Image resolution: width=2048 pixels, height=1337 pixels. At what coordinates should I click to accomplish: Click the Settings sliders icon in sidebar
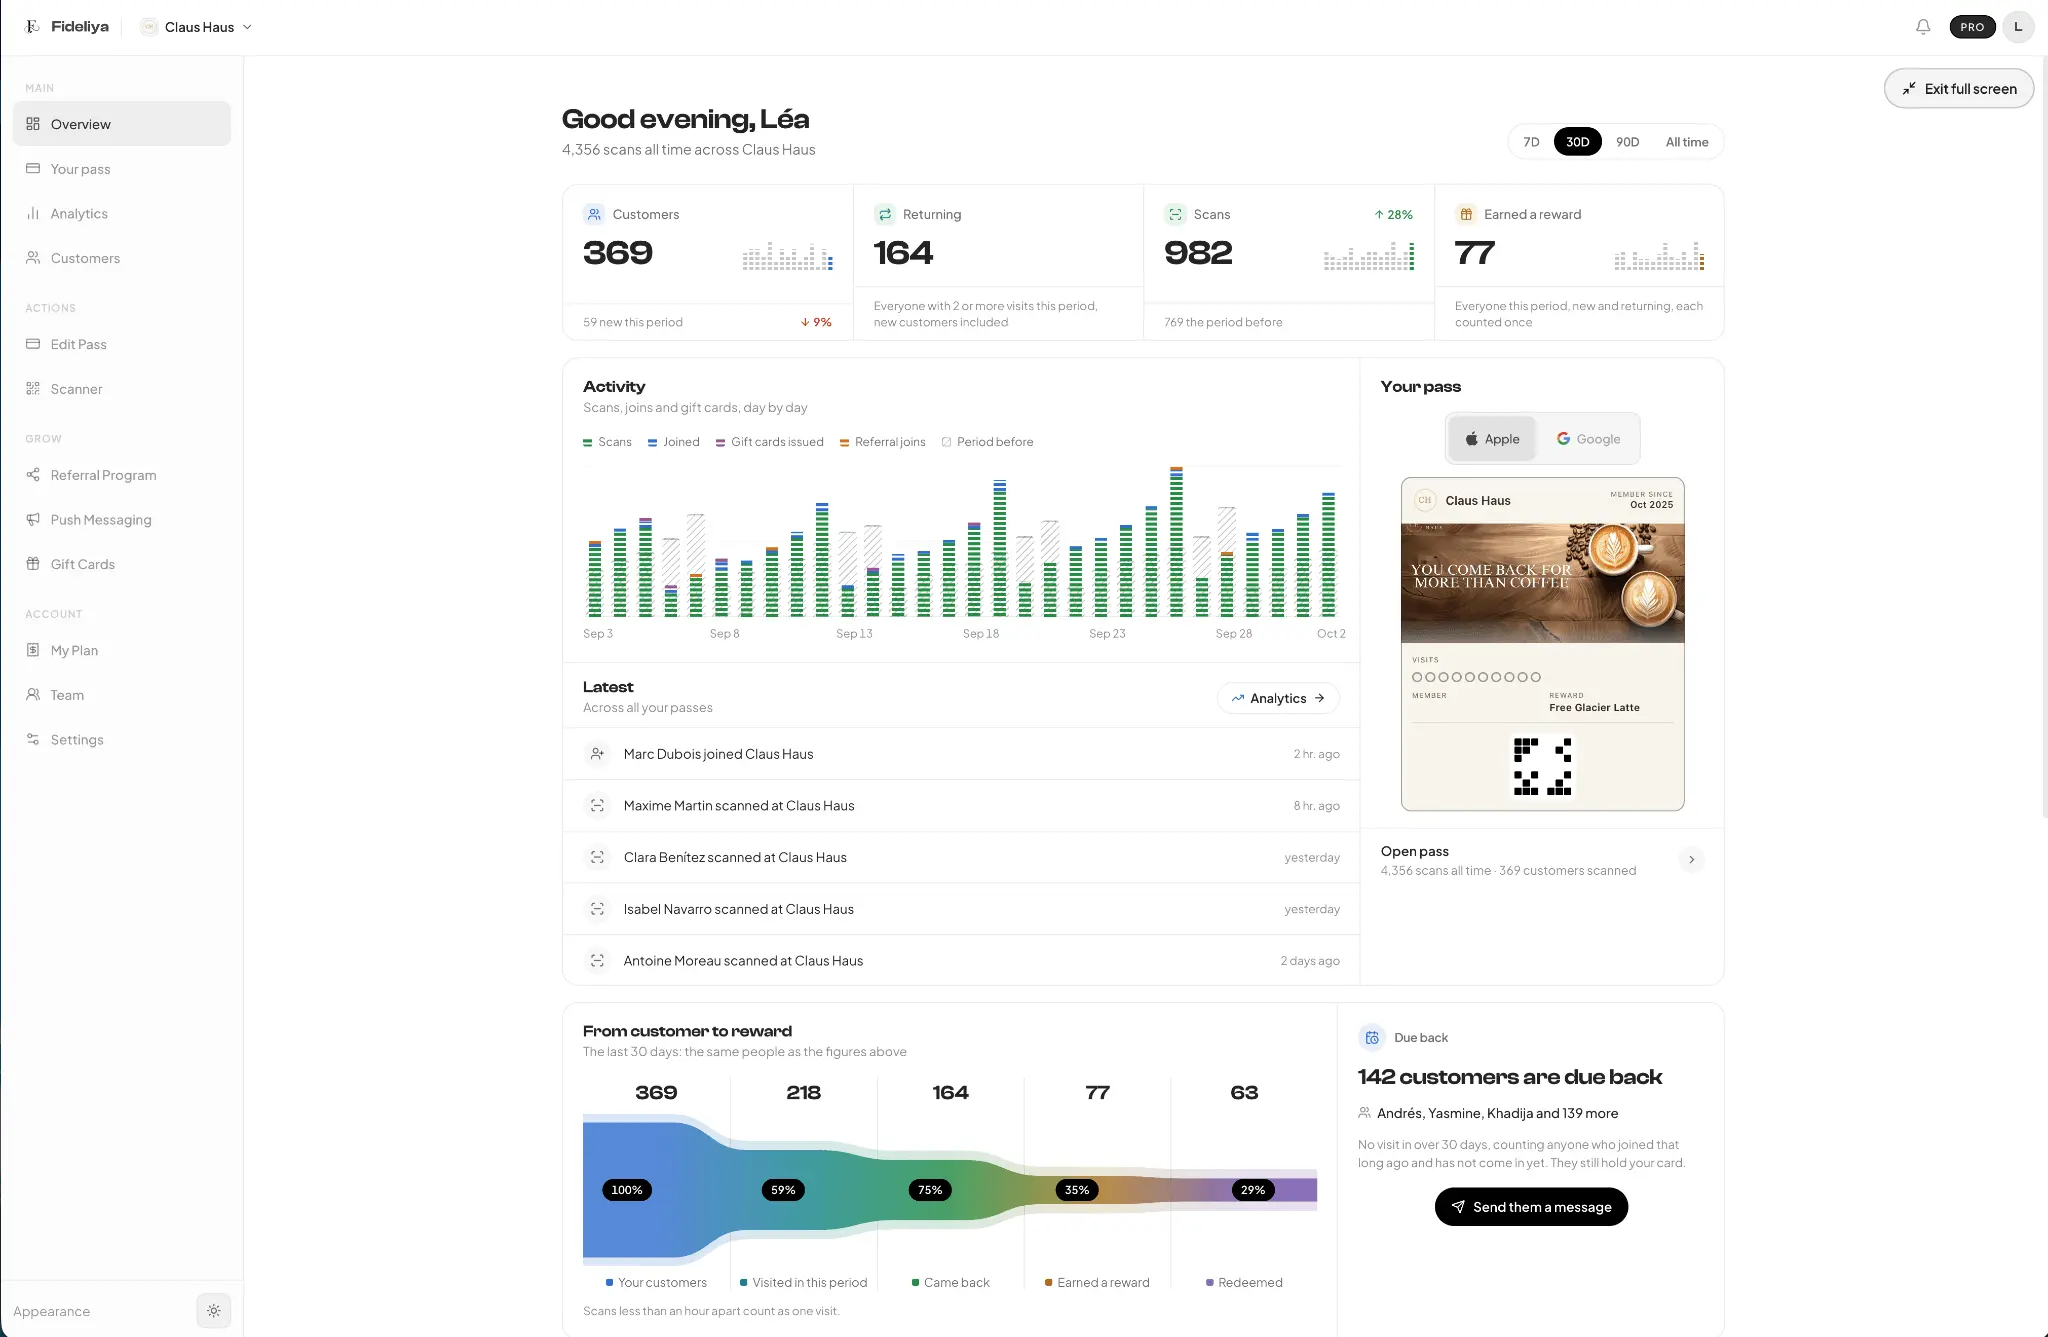tap(33, 739)
